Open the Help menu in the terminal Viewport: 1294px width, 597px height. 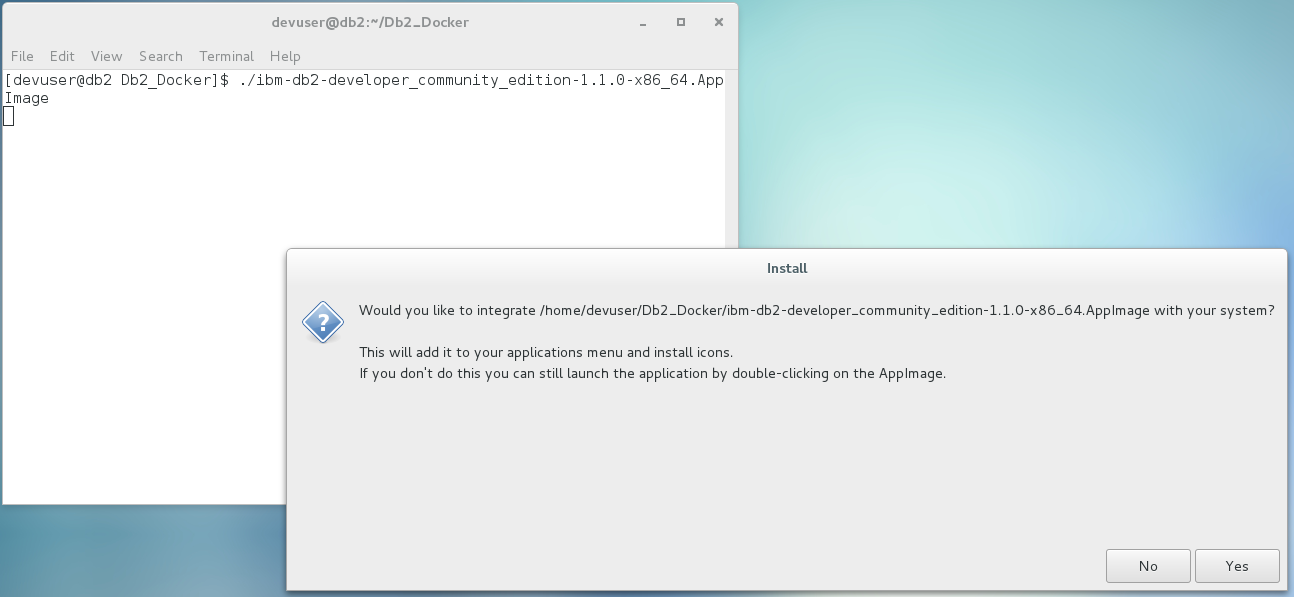[x=285, y=56]
